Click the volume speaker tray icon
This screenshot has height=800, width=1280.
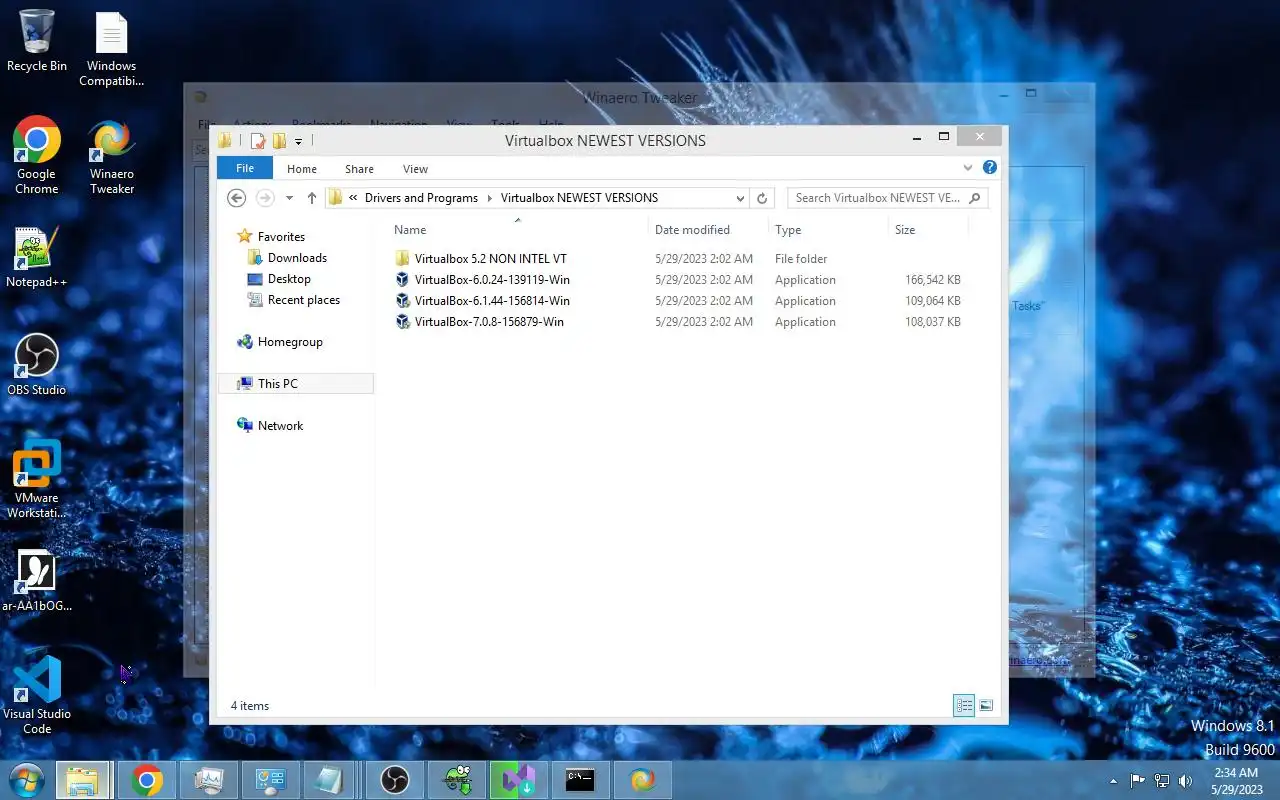(1186, 781)
